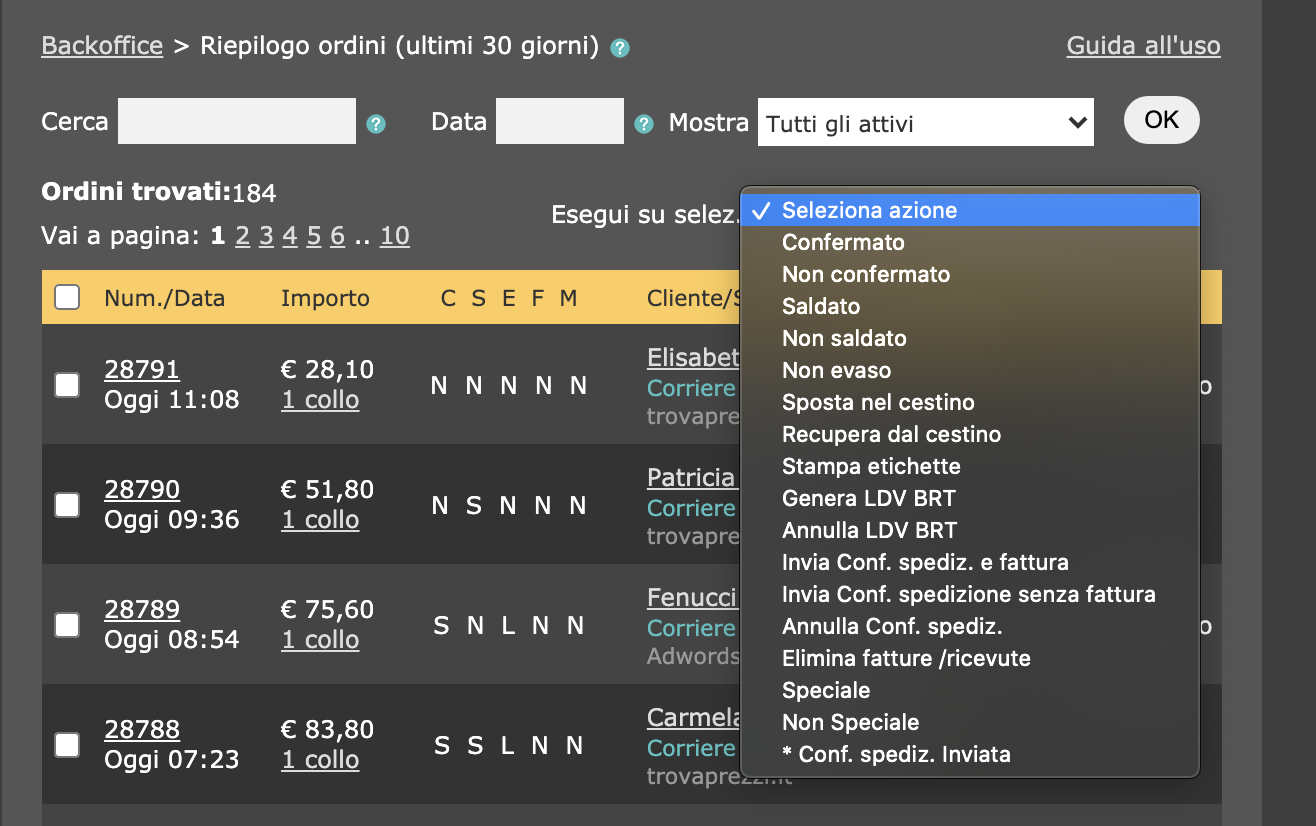Check the checkbox for order 28791
The image size is (1316, 826).
tap(67, 384)
